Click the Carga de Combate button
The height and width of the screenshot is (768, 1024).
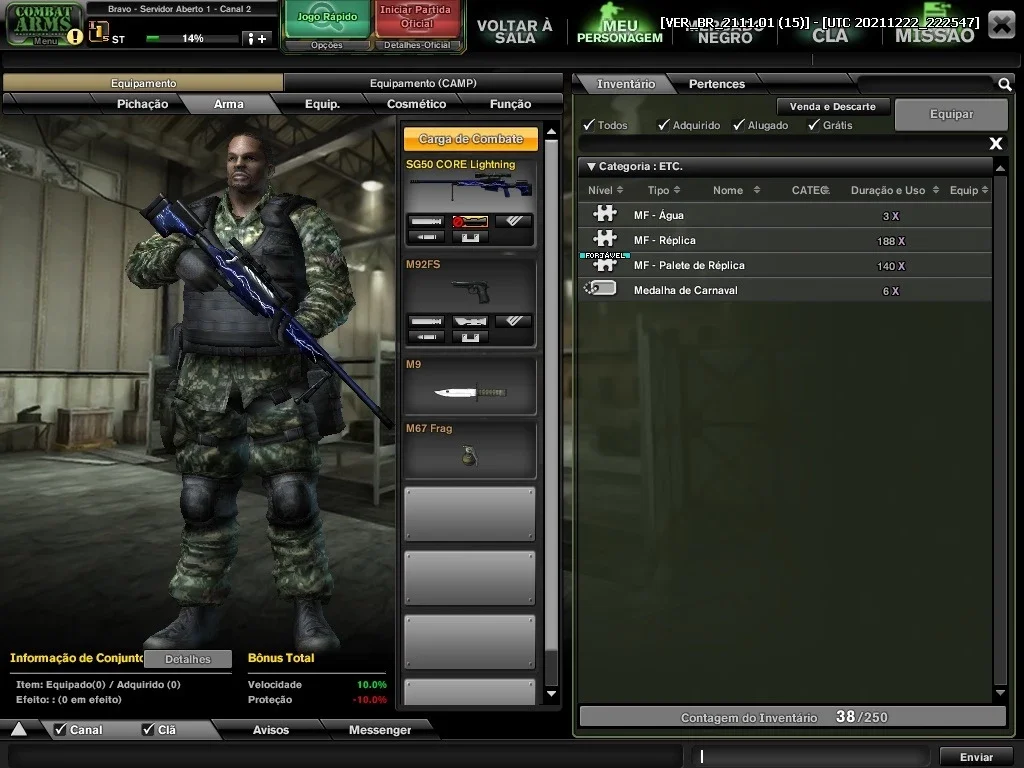(x=470, y=139)
